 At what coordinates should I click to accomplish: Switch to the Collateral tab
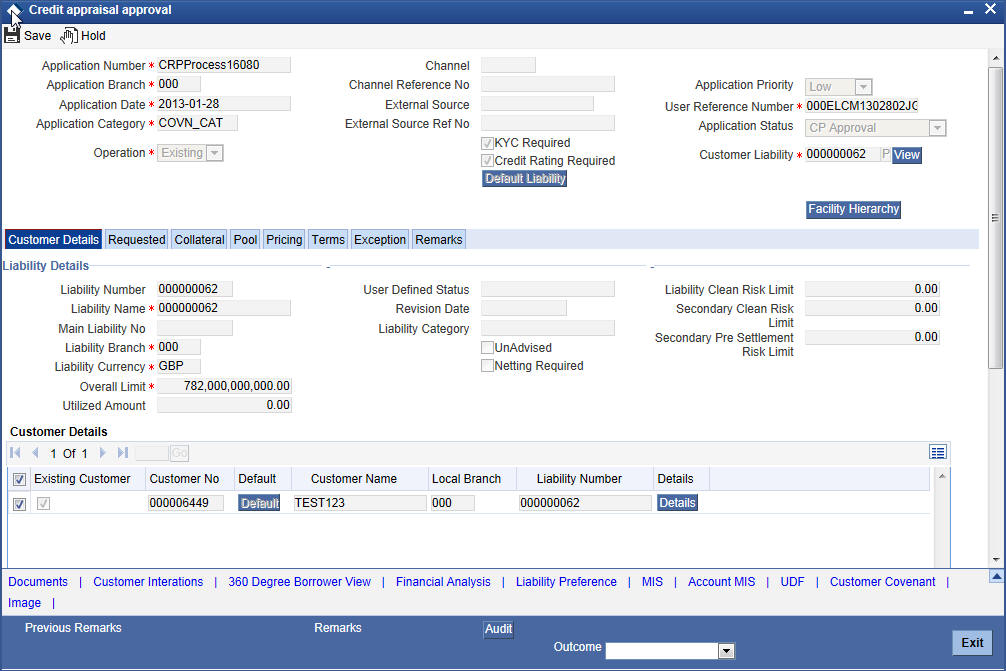[x=200, y=240]
